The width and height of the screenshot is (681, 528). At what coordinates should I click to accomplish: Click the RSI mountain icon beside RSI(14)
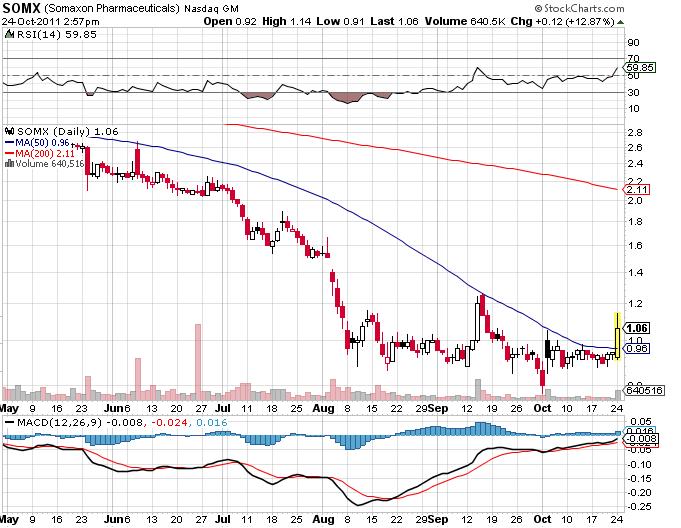tap(10, 34)
